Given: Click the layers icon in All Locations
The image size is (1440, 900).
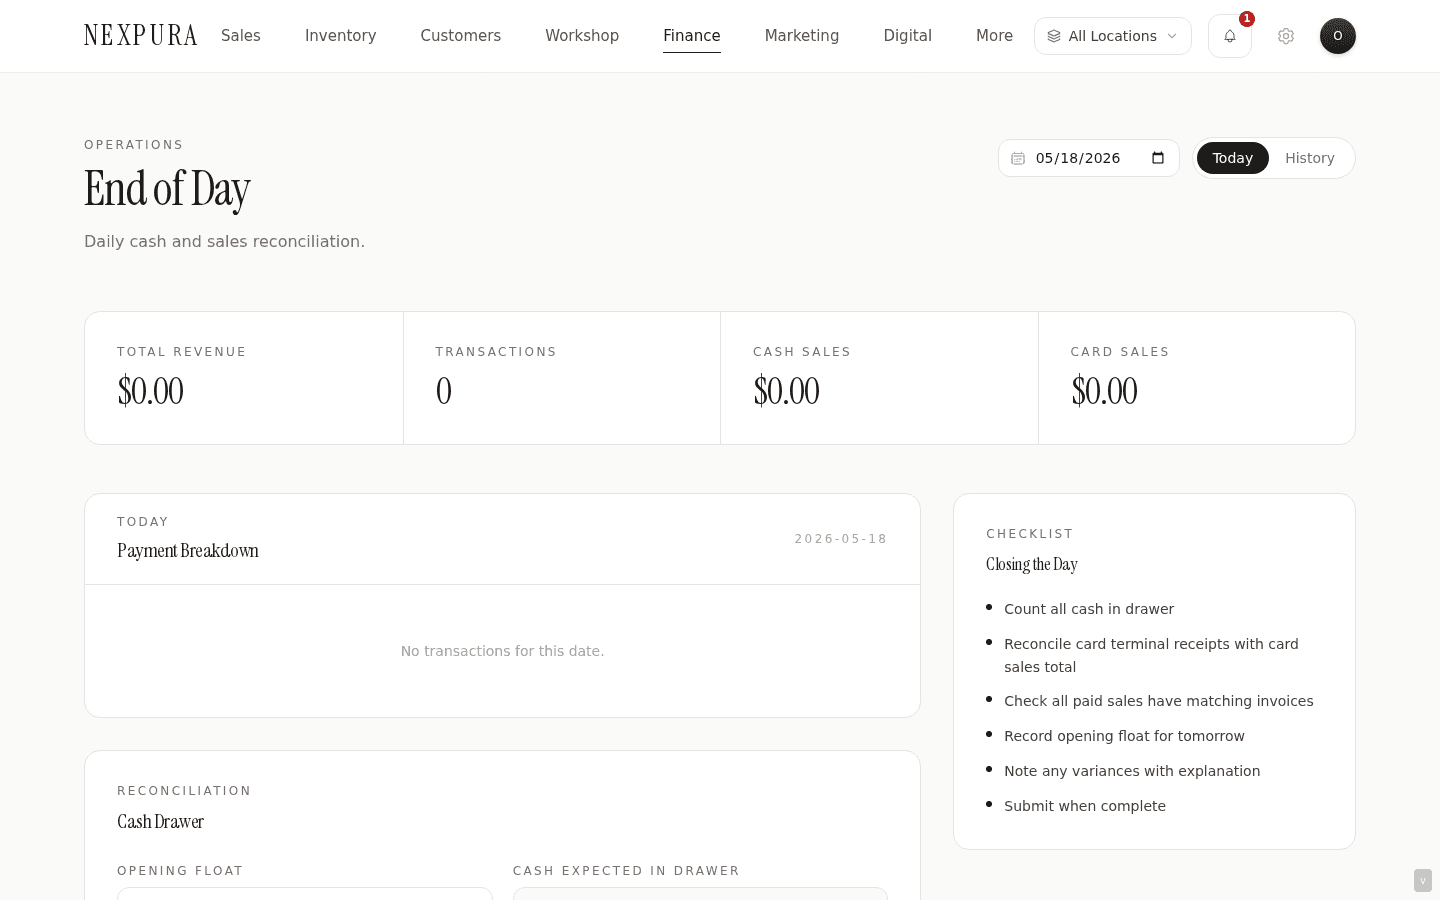Looking at the screenshot, I should pos(1054,36).
